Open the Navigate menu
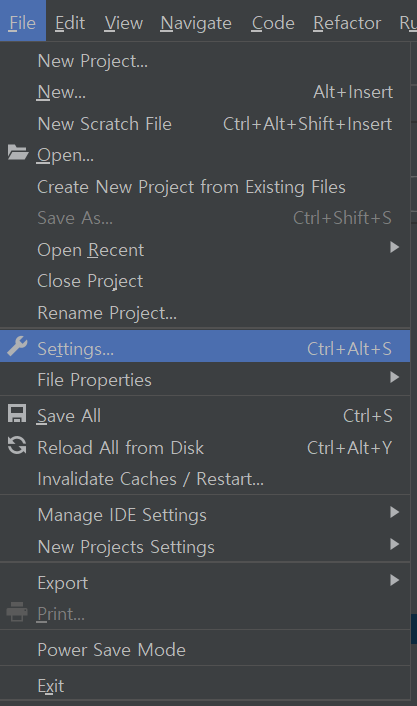This screenshot has height=706, width=417. [196, 23]
